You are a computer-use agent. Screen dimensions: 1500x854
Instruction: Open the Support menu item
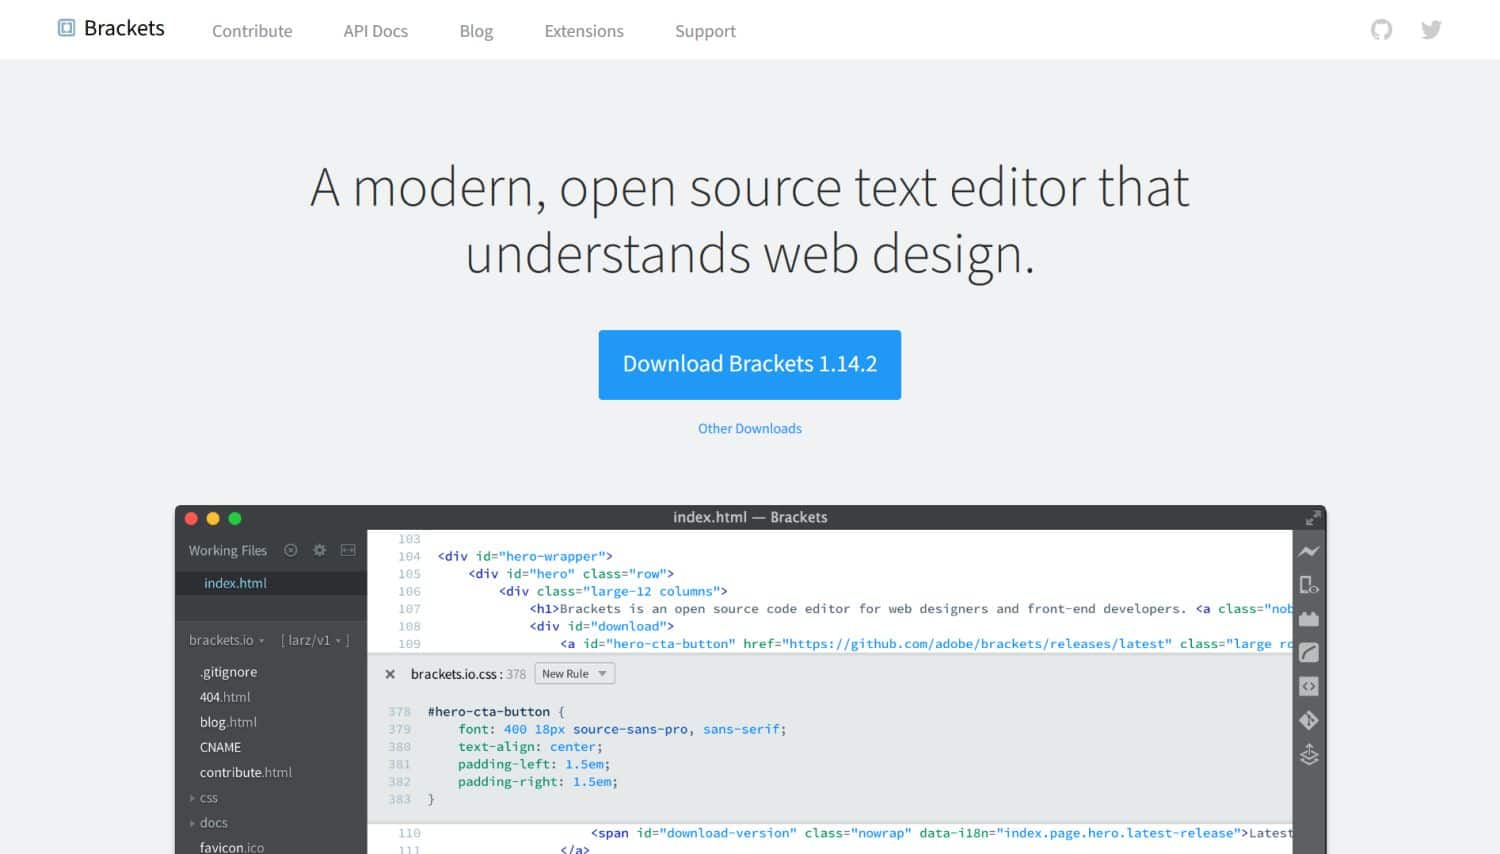[705, 31]
